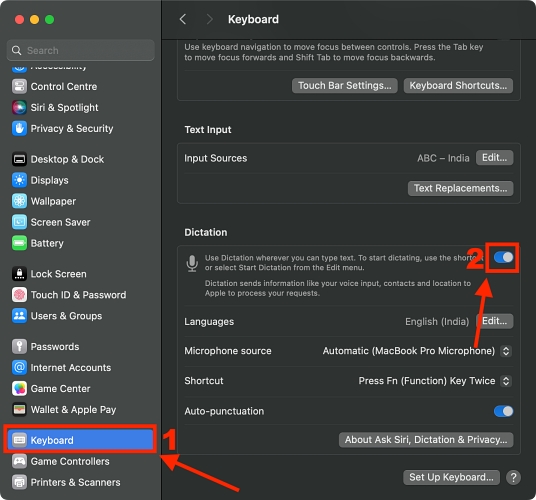The image size is (536, 500).
Task: Click the Game Controllers icon
Action: click(x=19, y=461)
